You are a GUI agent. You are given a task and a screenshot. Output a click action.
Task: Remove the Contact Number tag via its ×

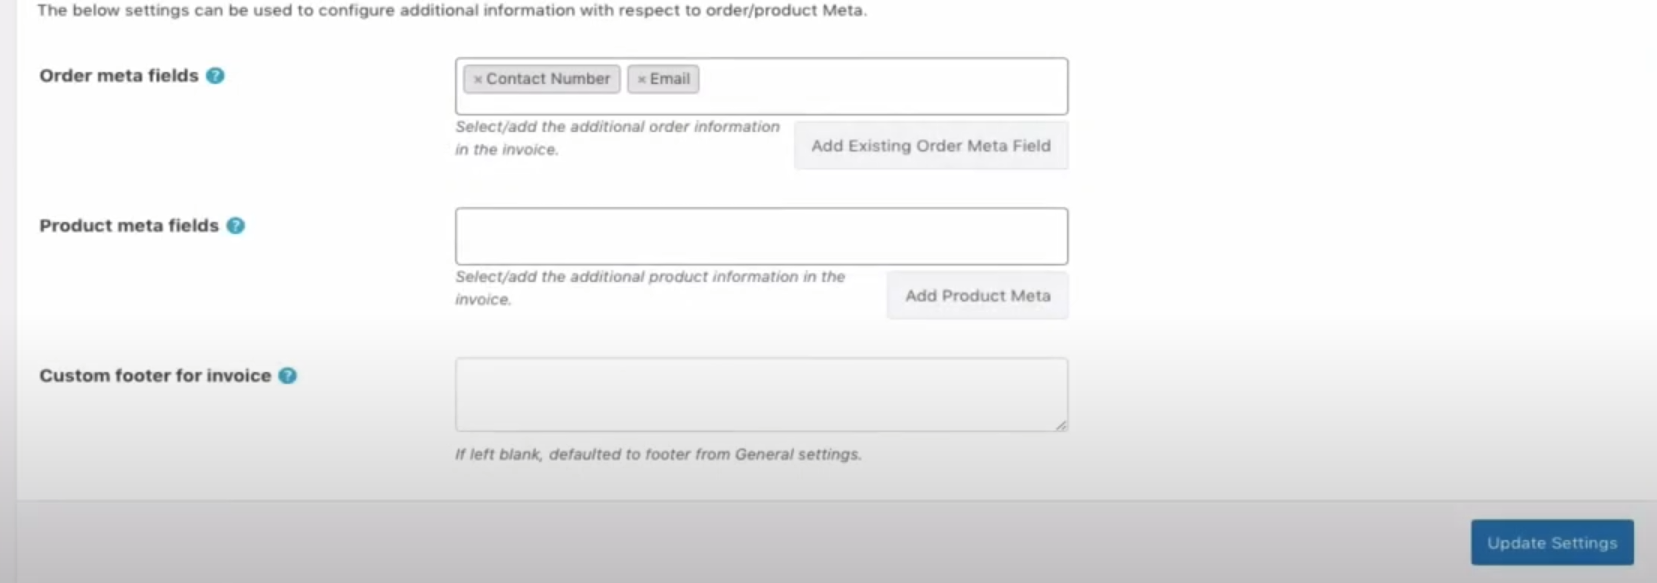click(478, 79)
